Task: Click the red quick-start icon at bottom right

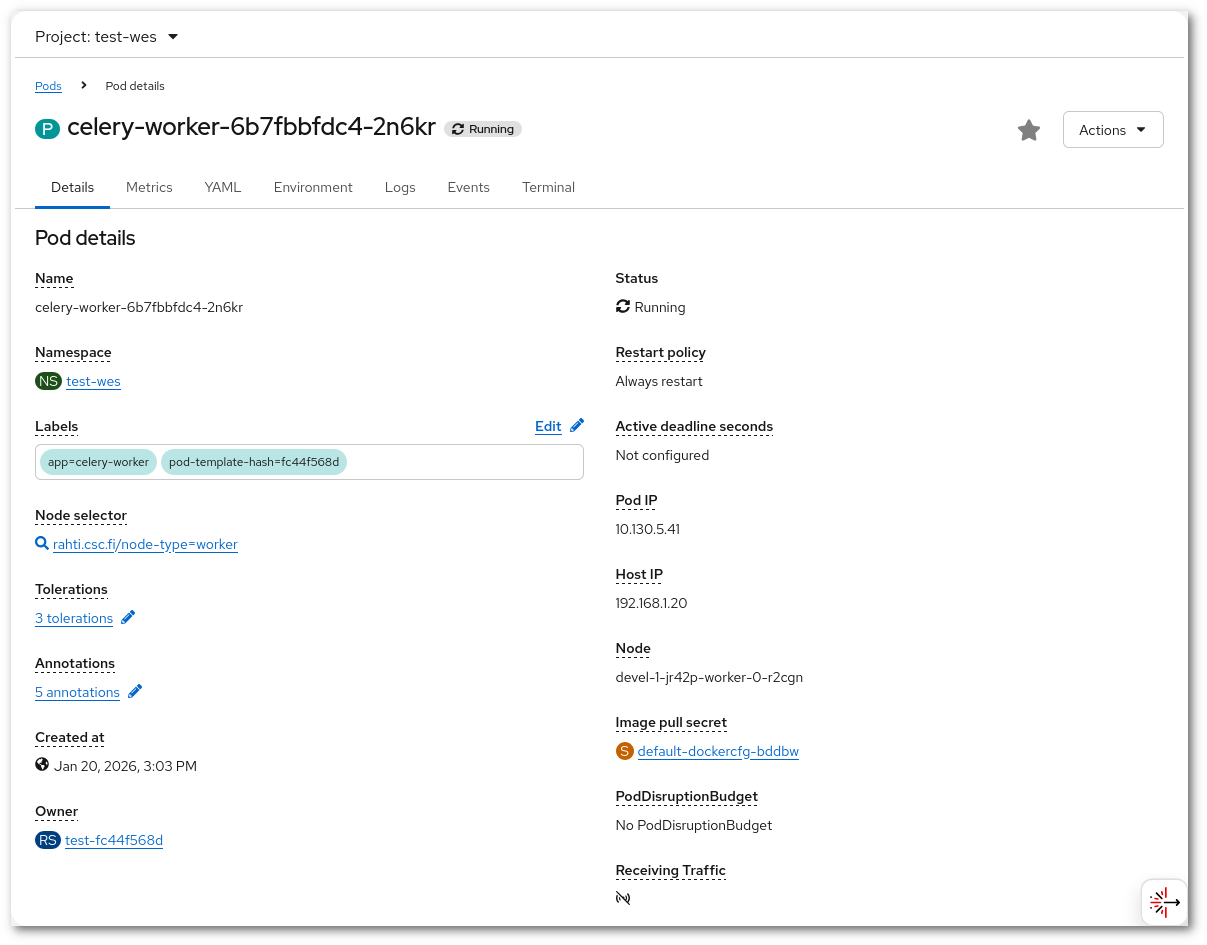Action: [x=1164, y=902]
